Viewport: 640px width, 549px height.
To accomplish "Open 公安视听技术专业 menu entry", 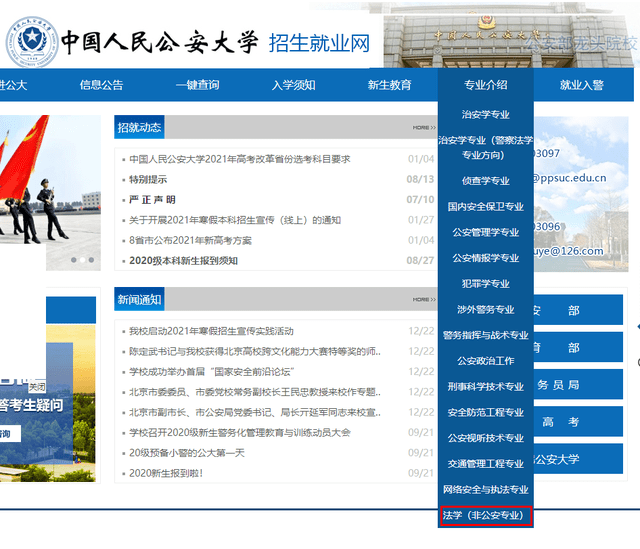I will [x=486, y=438].
